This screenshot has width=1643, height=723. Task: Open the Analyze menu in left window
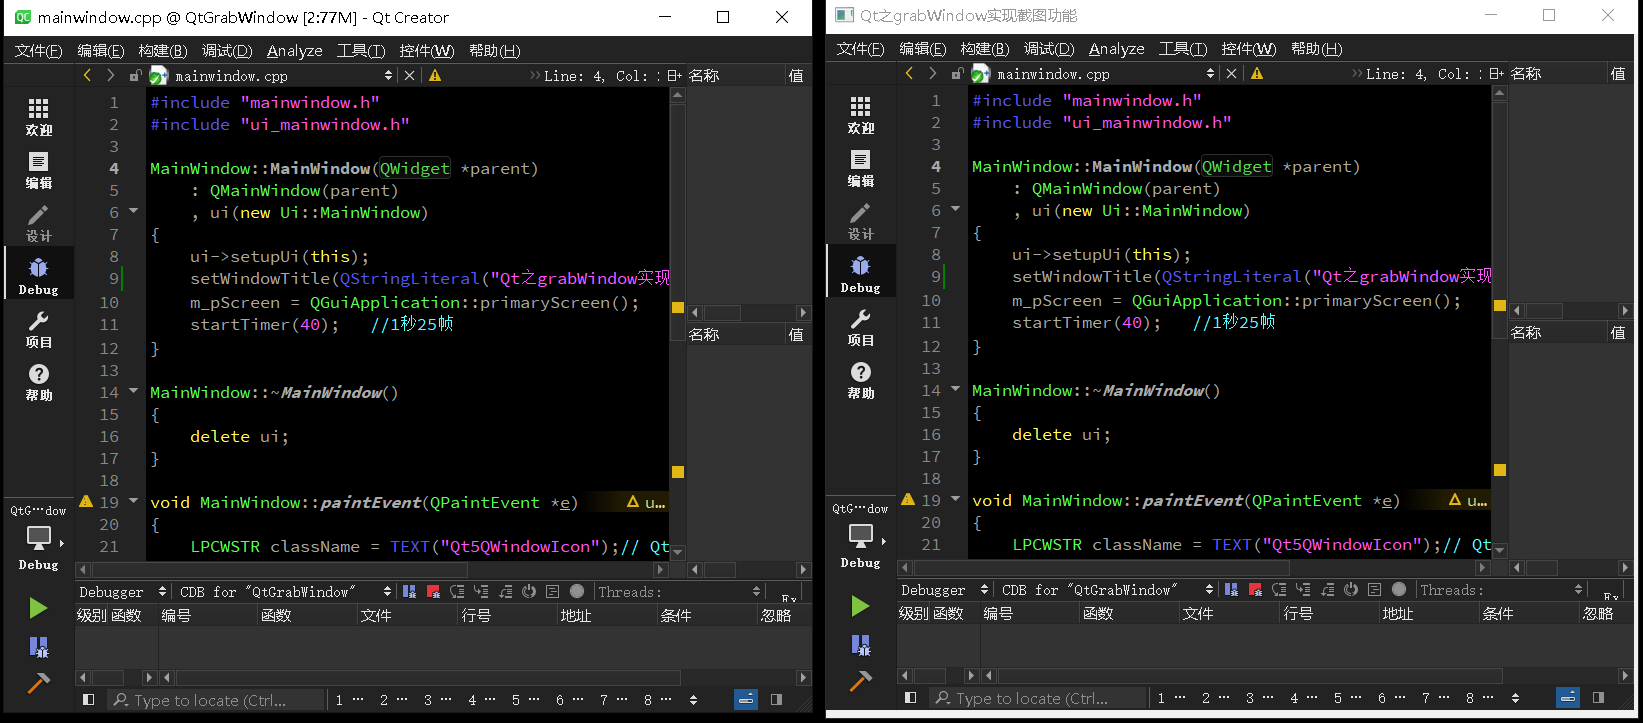pyautogui.click(x=294, y=51)
